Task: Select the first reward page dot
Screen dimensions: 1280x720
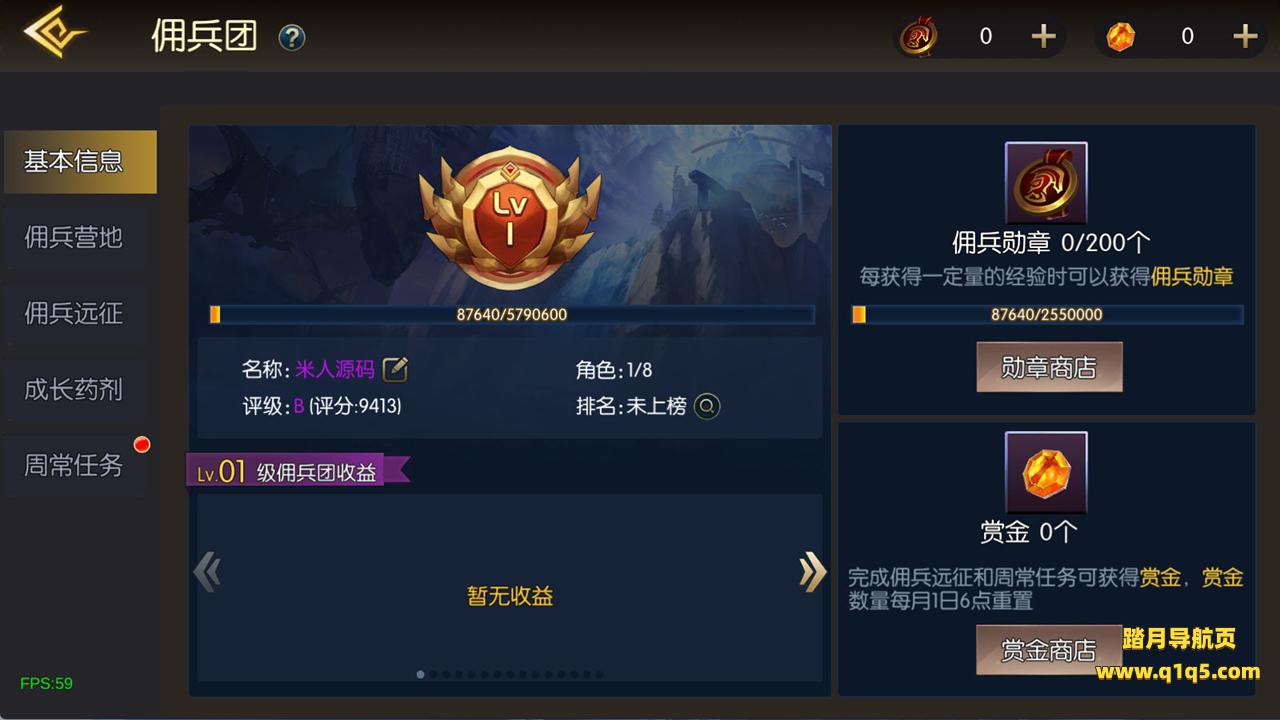Action: point(420,674)
